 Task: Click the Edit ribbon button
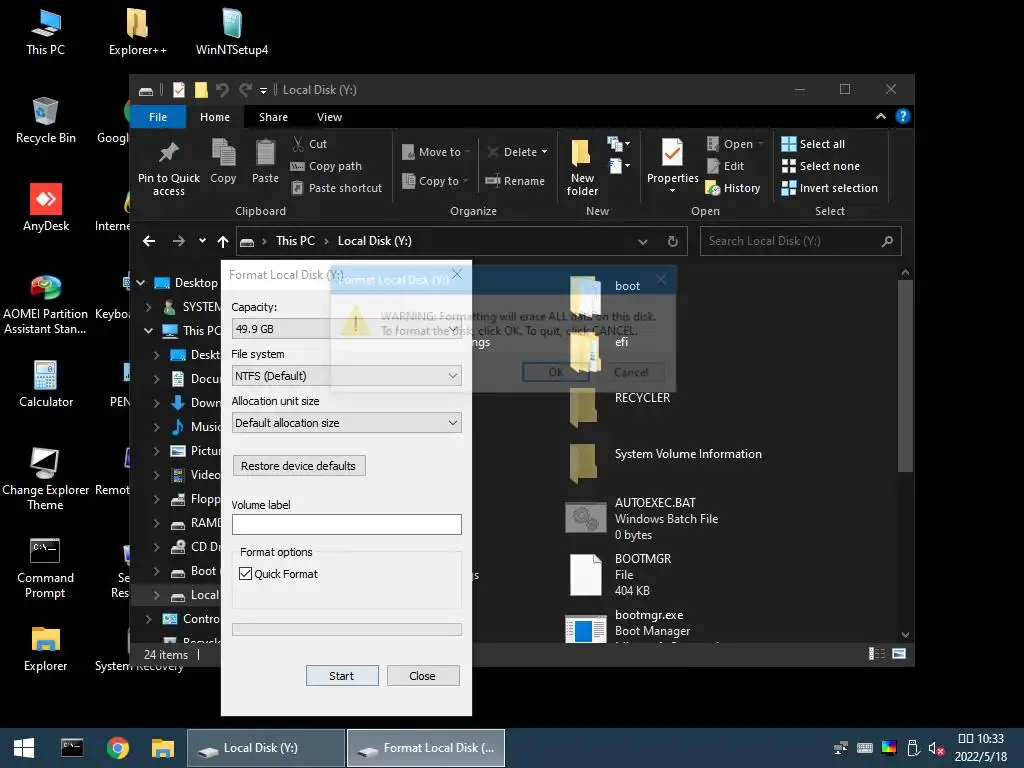[x=725, y=166]
